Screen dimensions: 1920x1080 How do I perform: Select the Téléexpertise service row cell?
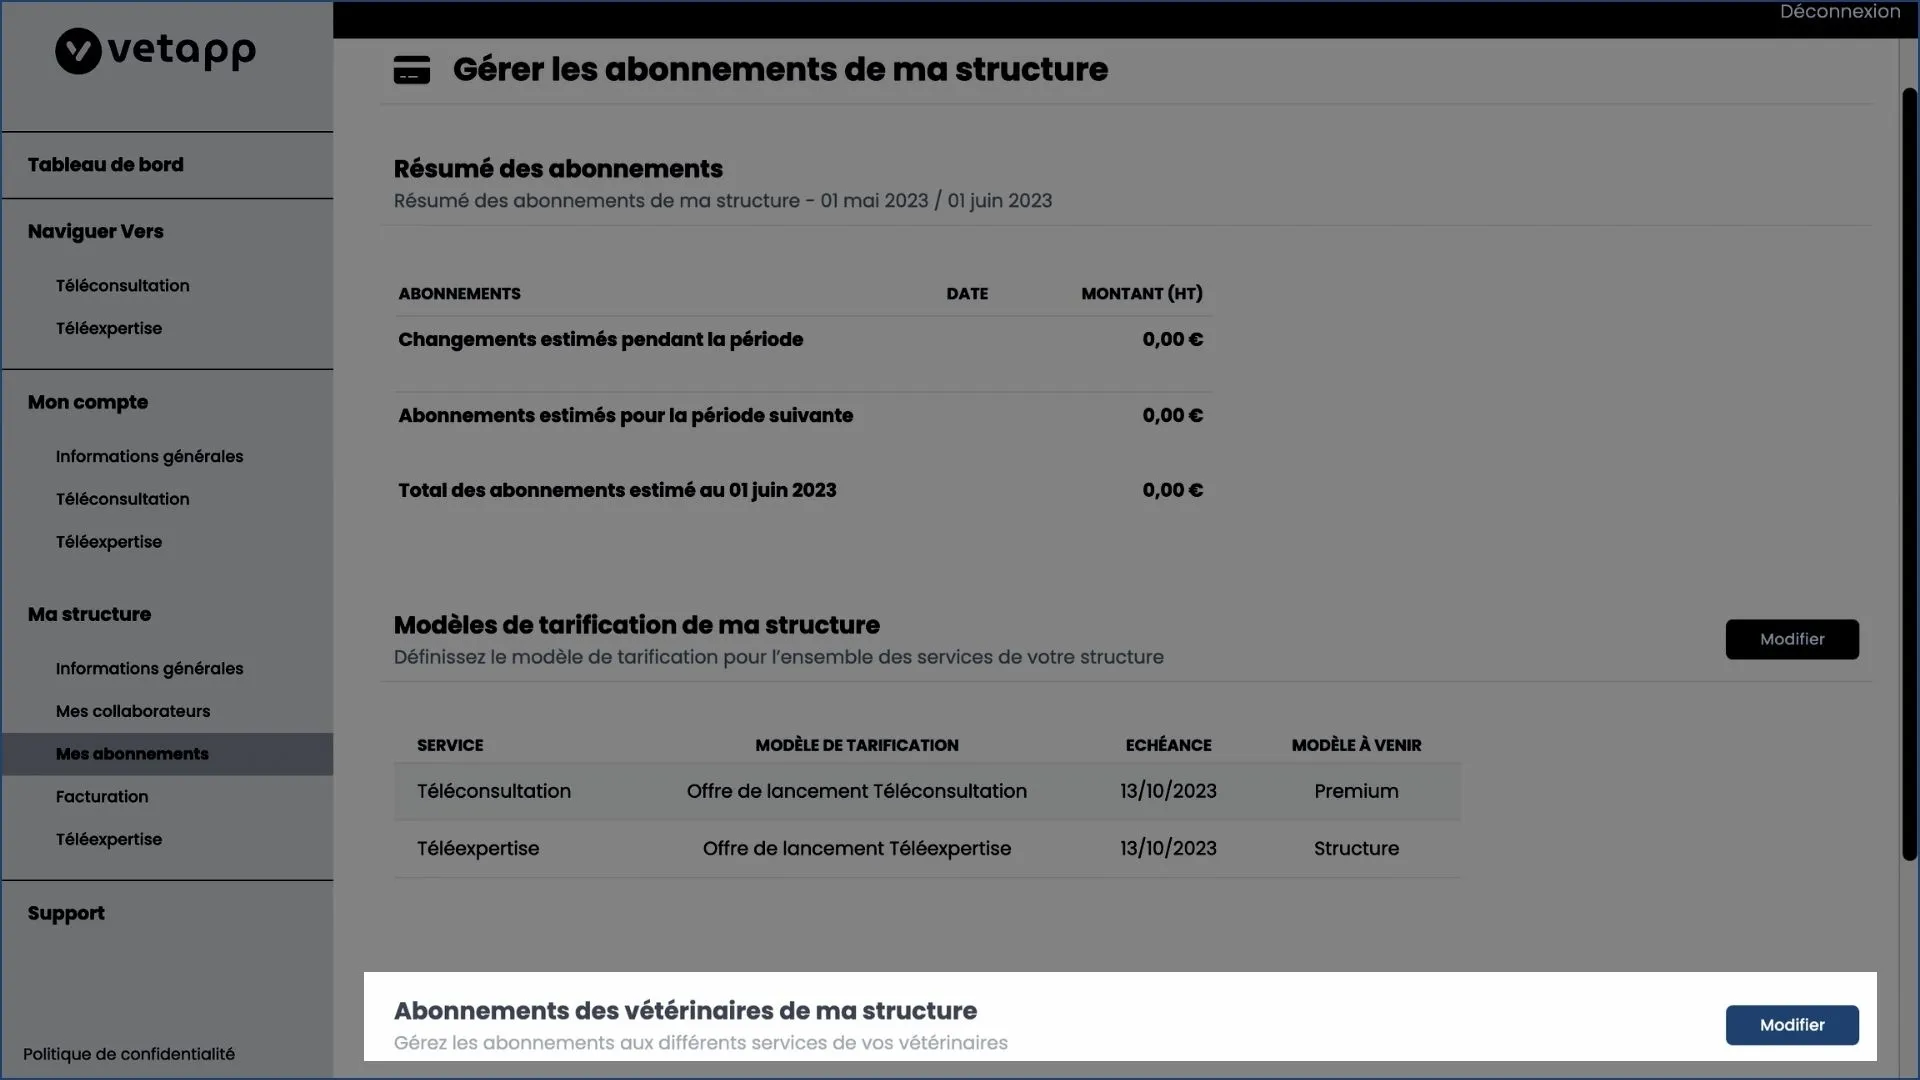(478, 848)
